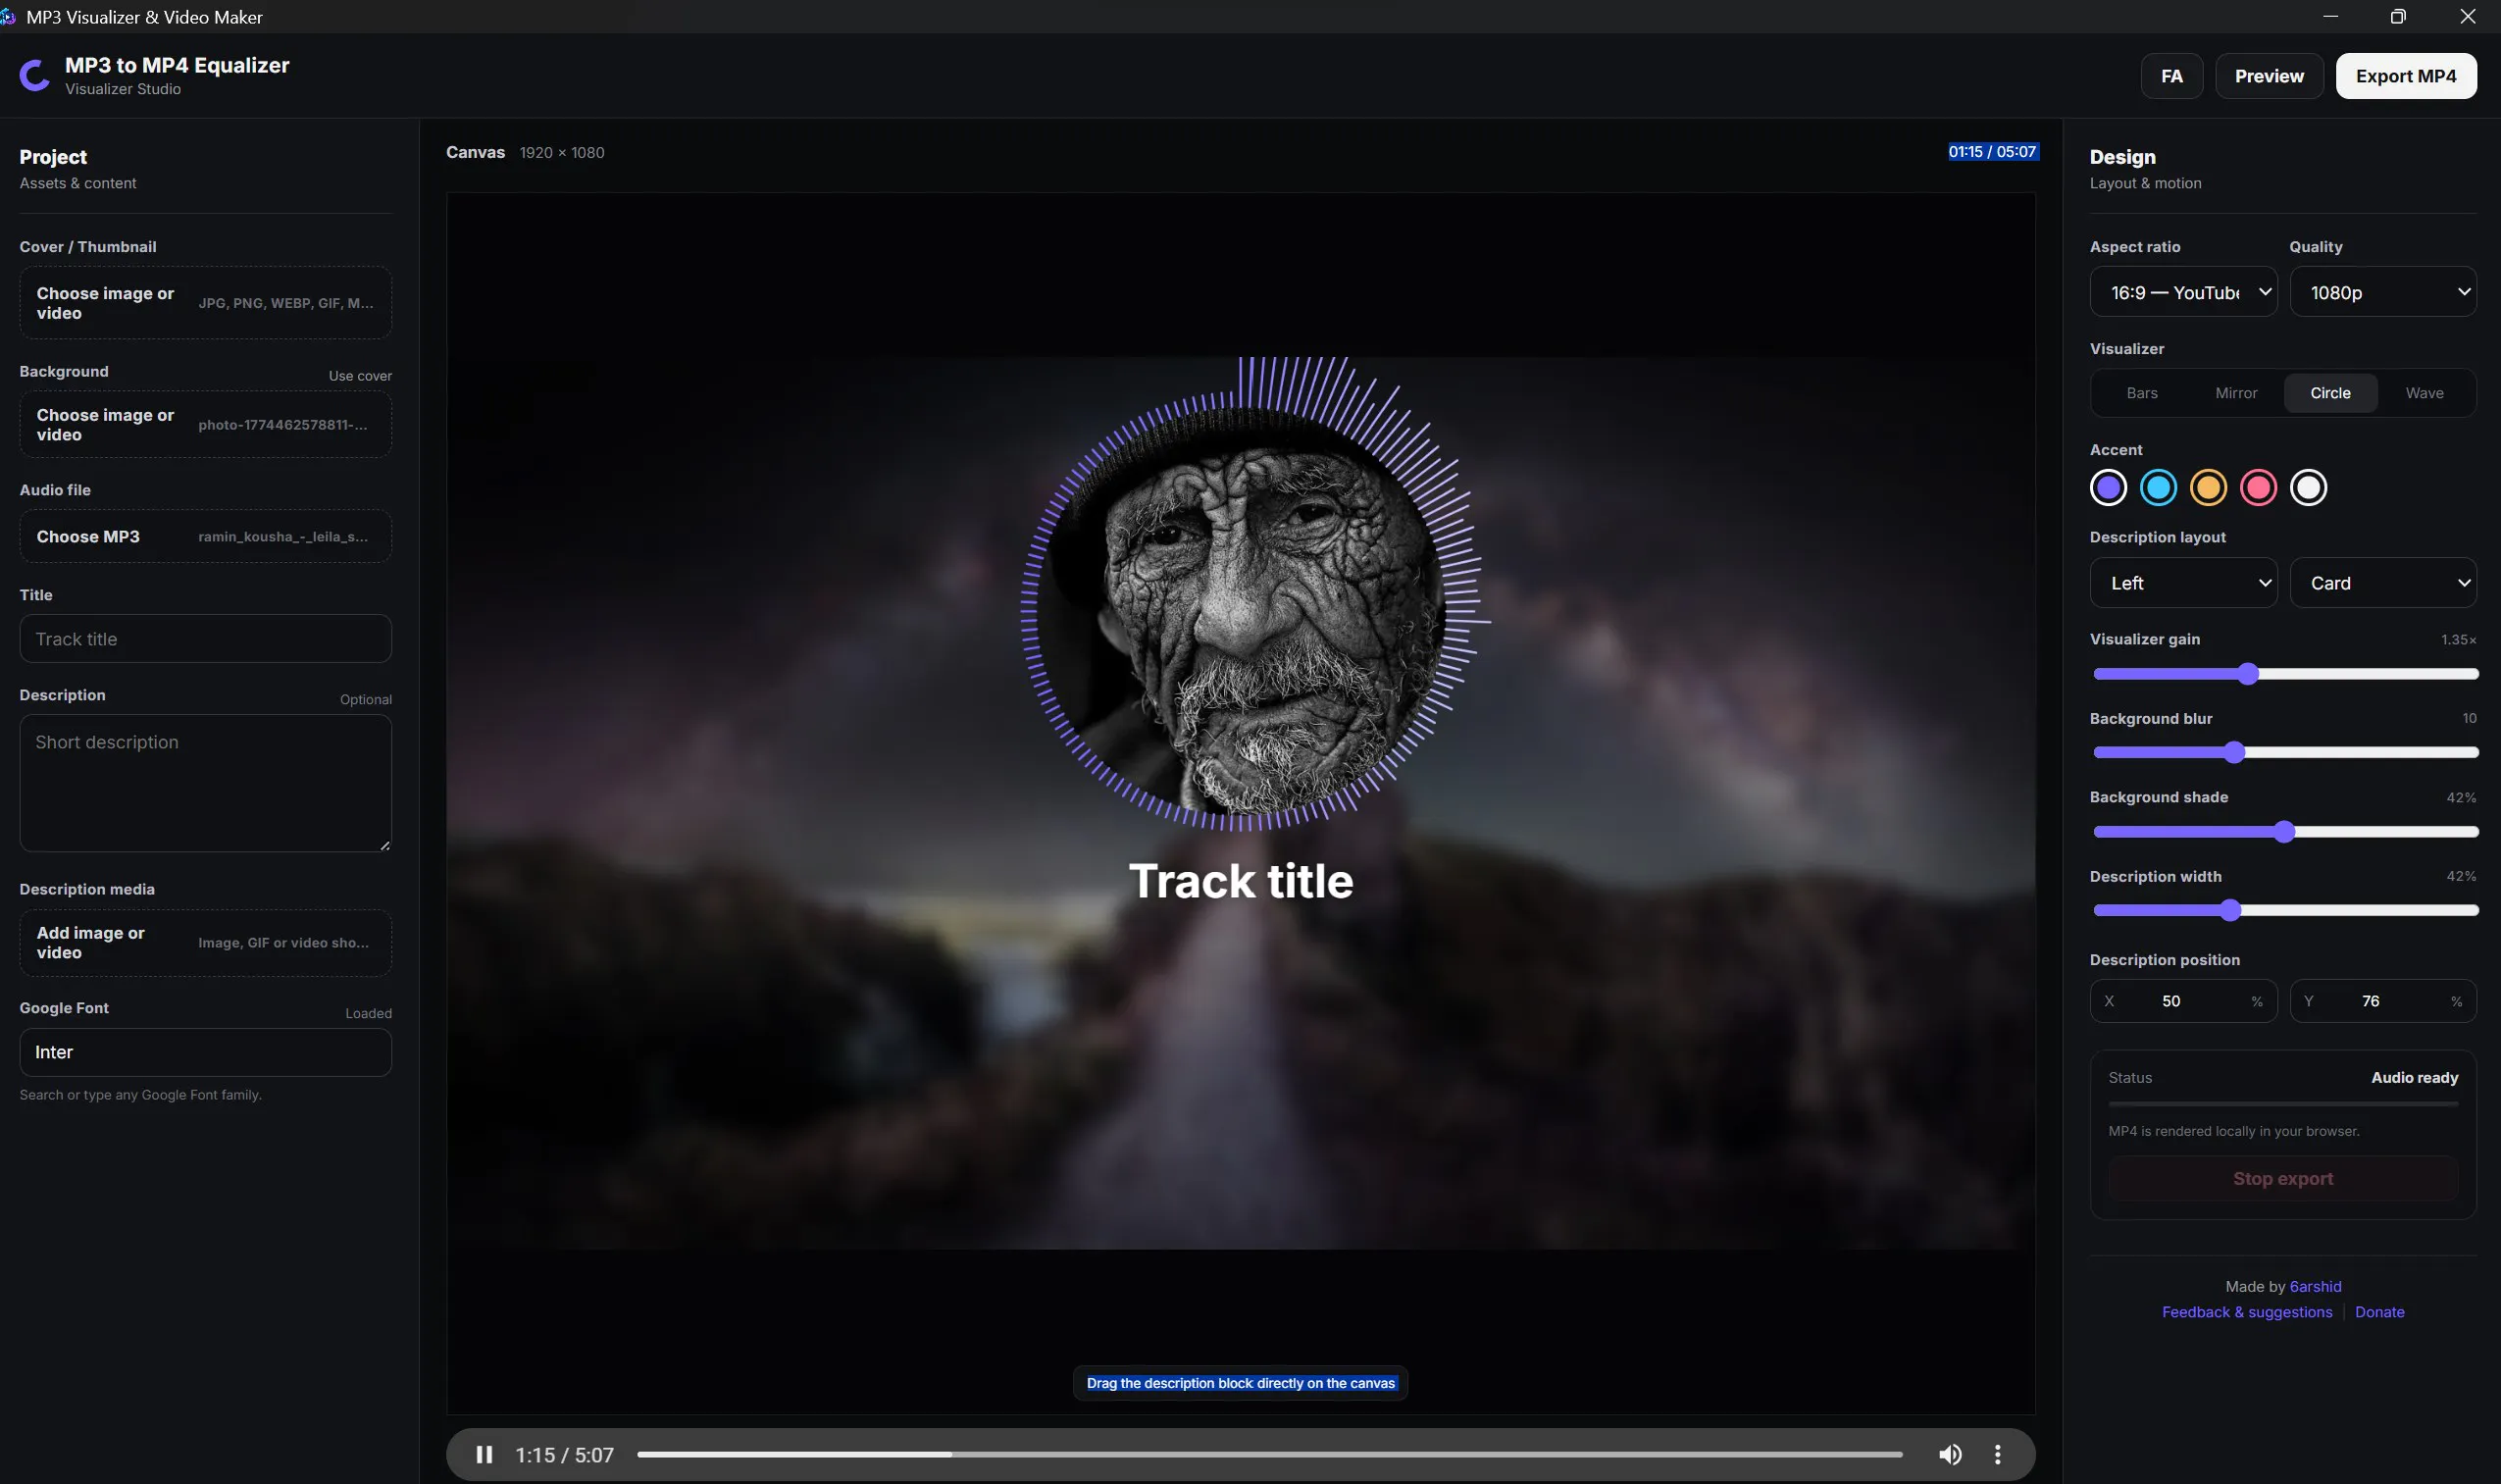Switch visualizer to Bars
This screenshot has width=2501, height=1484.
pos(2141,393)
